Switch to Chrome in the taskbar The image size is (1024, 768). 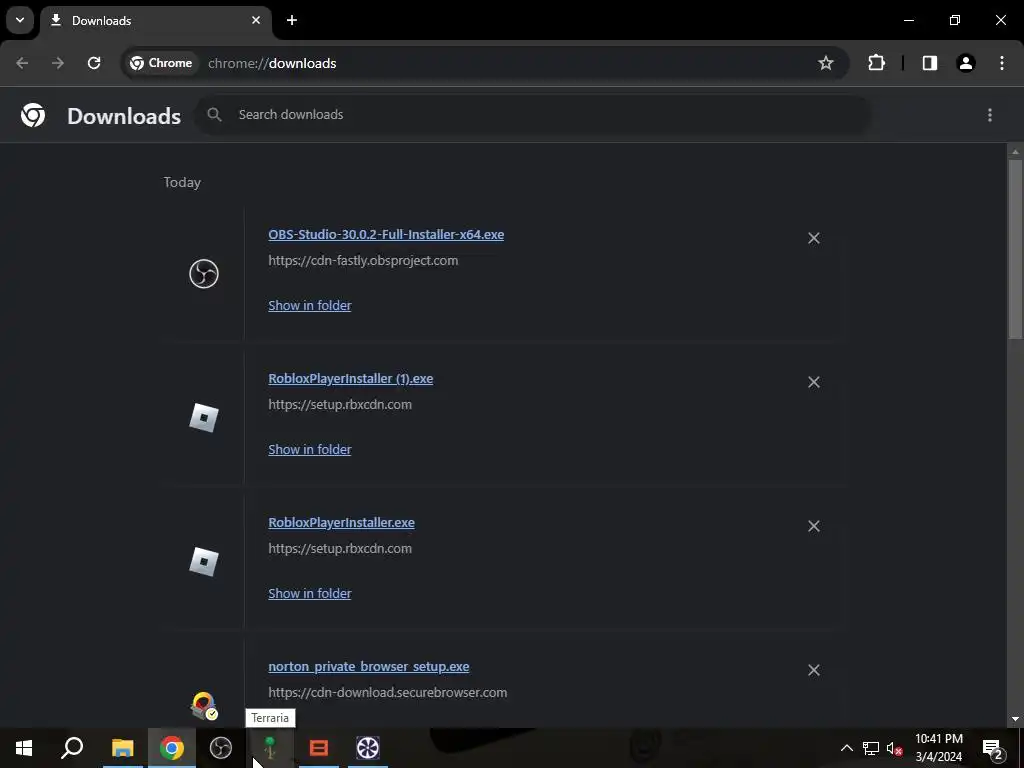click(x=172, y=748)
